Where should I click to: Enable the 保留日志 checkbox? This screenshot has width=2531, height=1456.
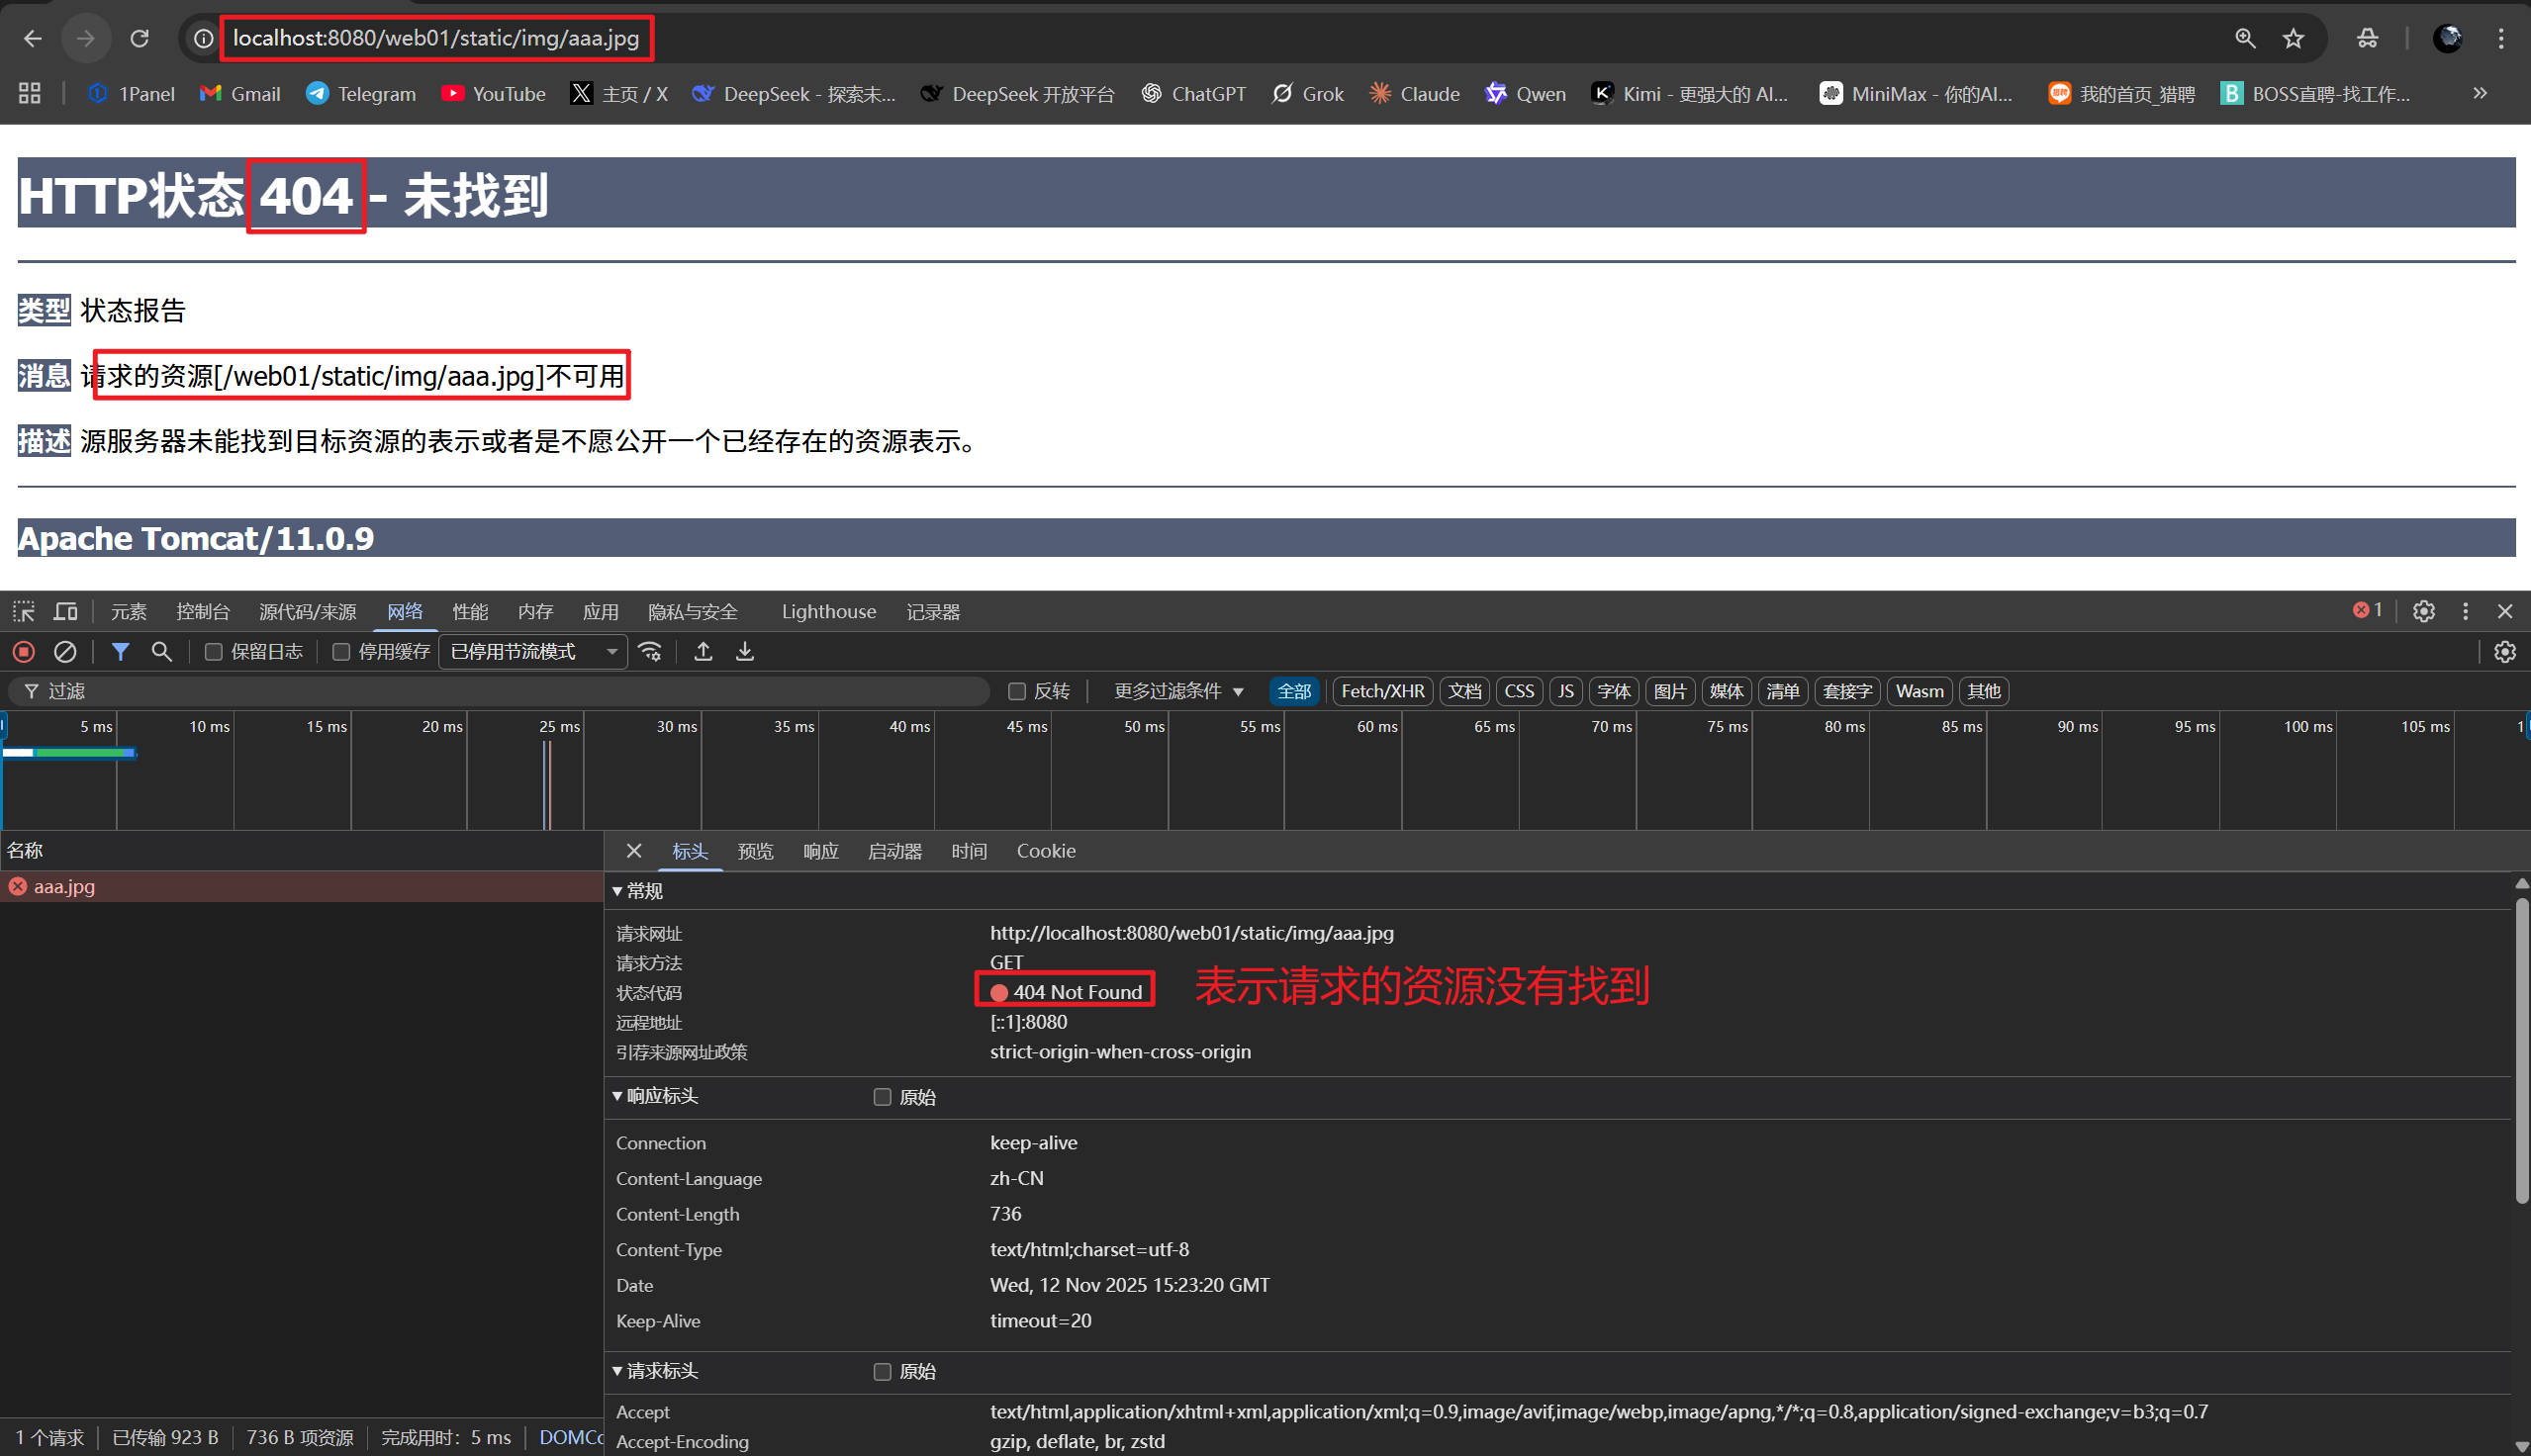click(x=213, y=652)
